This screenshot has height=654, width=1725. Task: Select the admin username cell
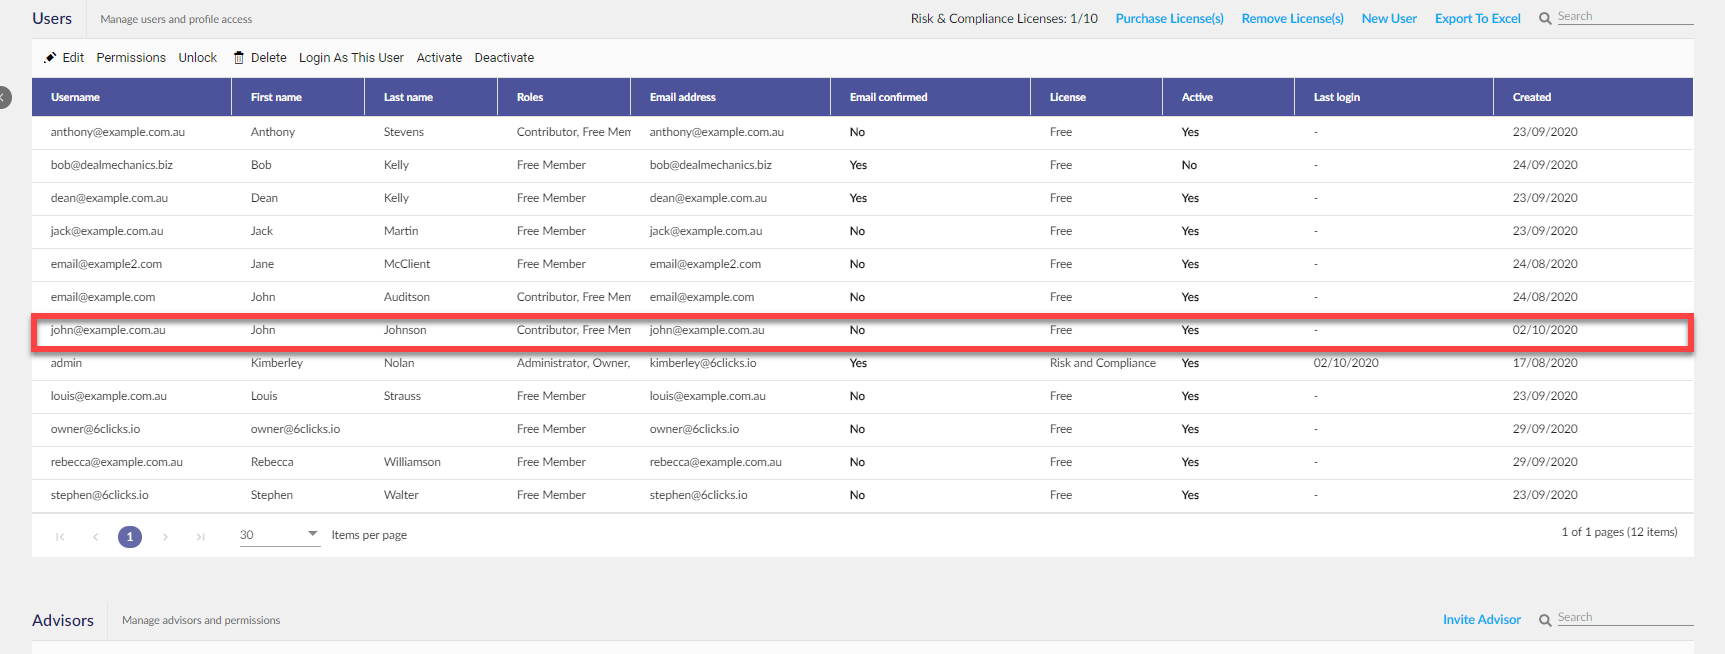coord(66,363)
